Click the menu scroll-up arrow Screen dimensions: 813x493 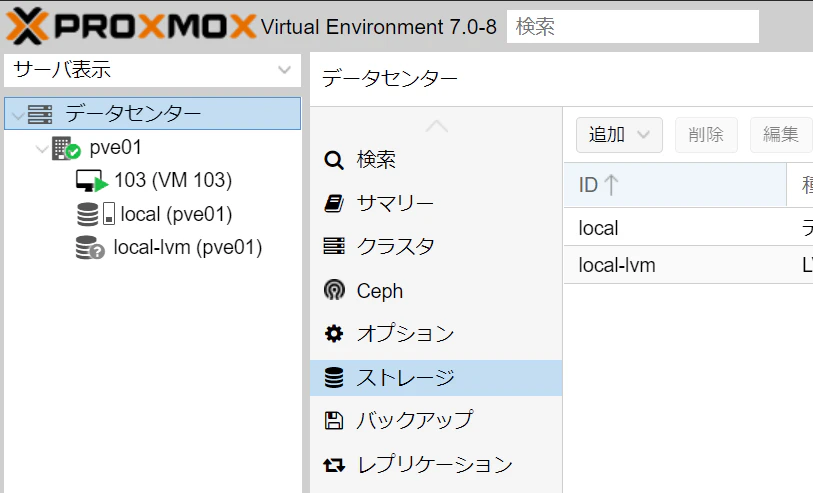(437, 126)
